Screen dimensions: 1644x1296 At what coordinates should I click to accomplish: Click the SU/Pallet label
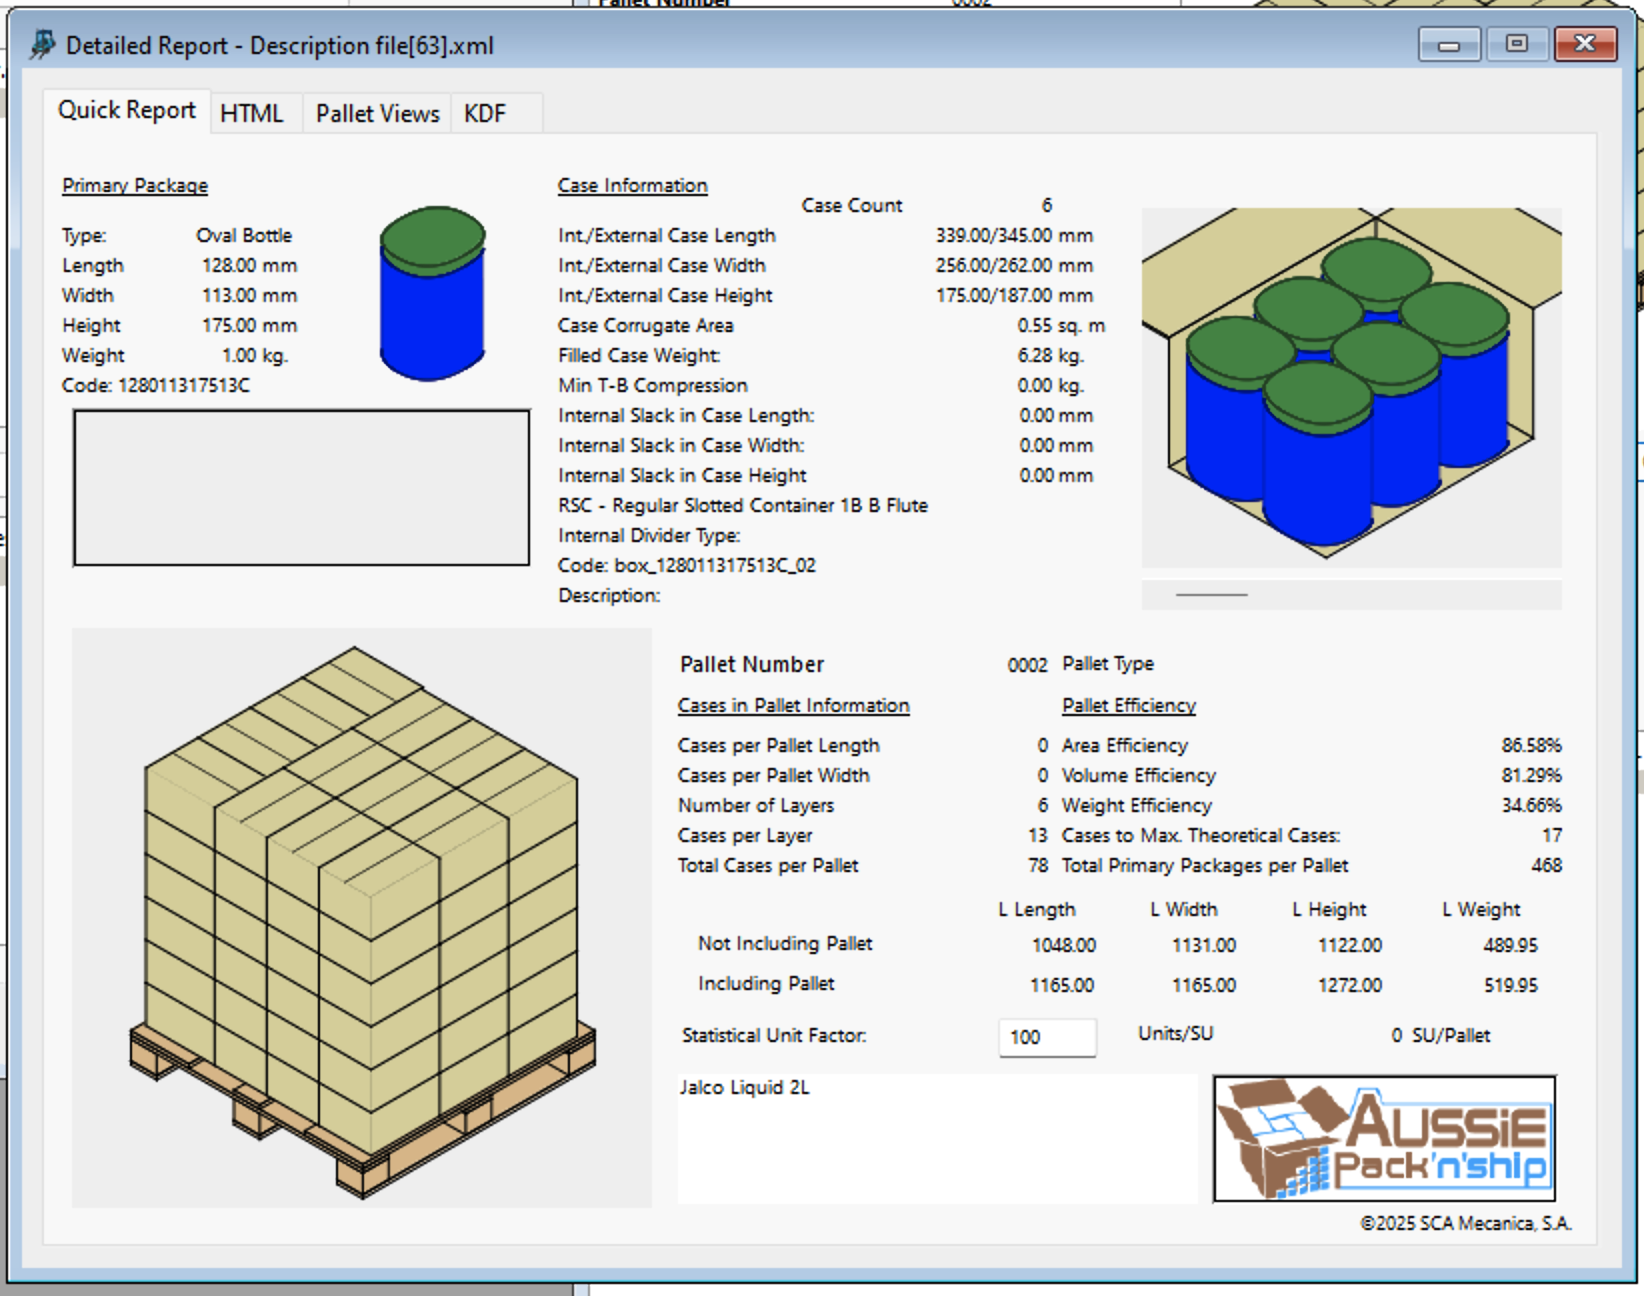pyautogui.click(x=1451, y=1035)
